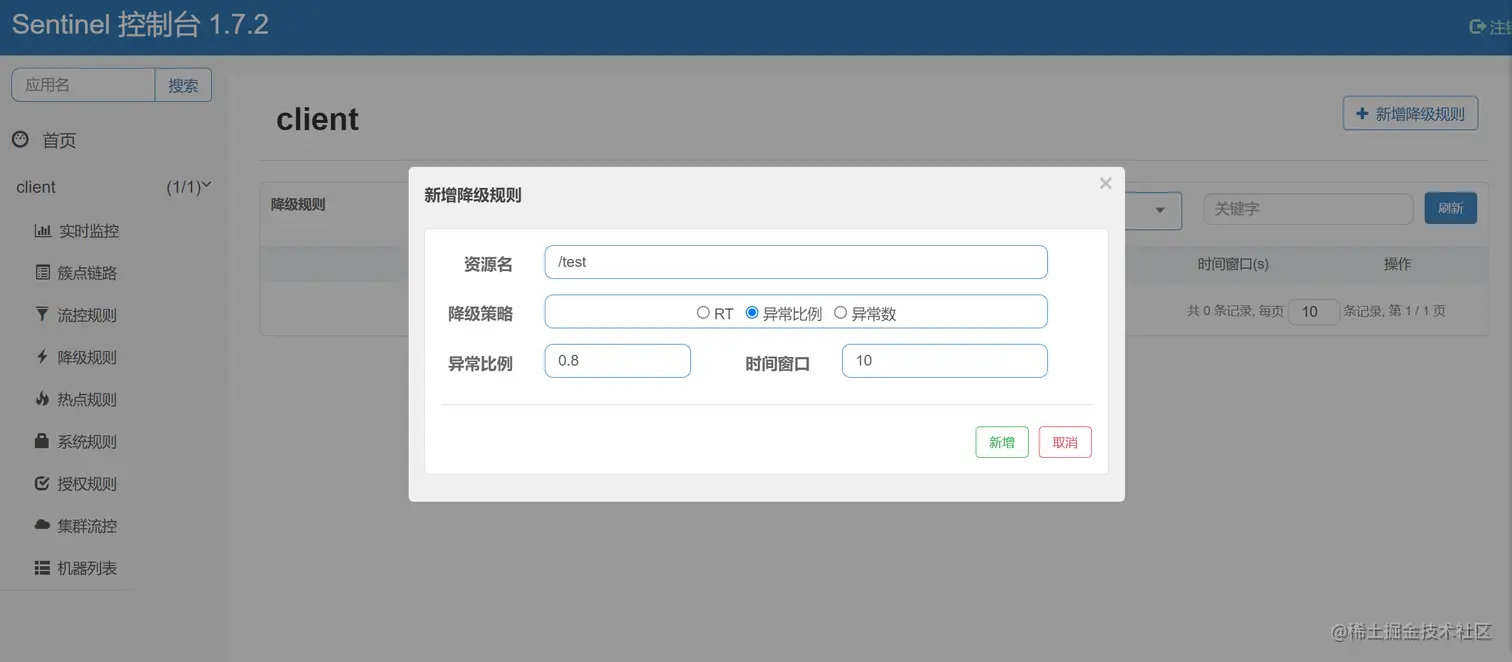Click the check-square icon for 授权规则

click(42, 483)
